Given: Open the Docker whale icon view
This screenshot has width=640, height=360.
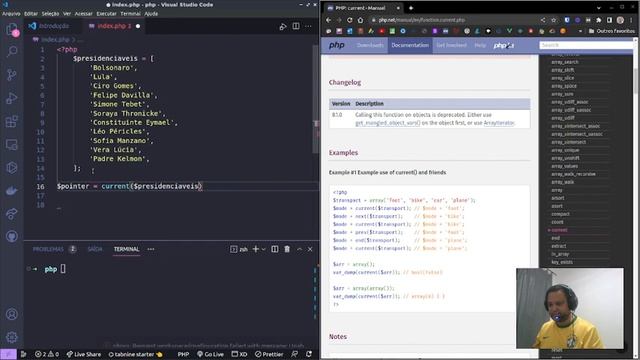Looking at the screenshot, I should pyautogui.click(x=12, y=191).
